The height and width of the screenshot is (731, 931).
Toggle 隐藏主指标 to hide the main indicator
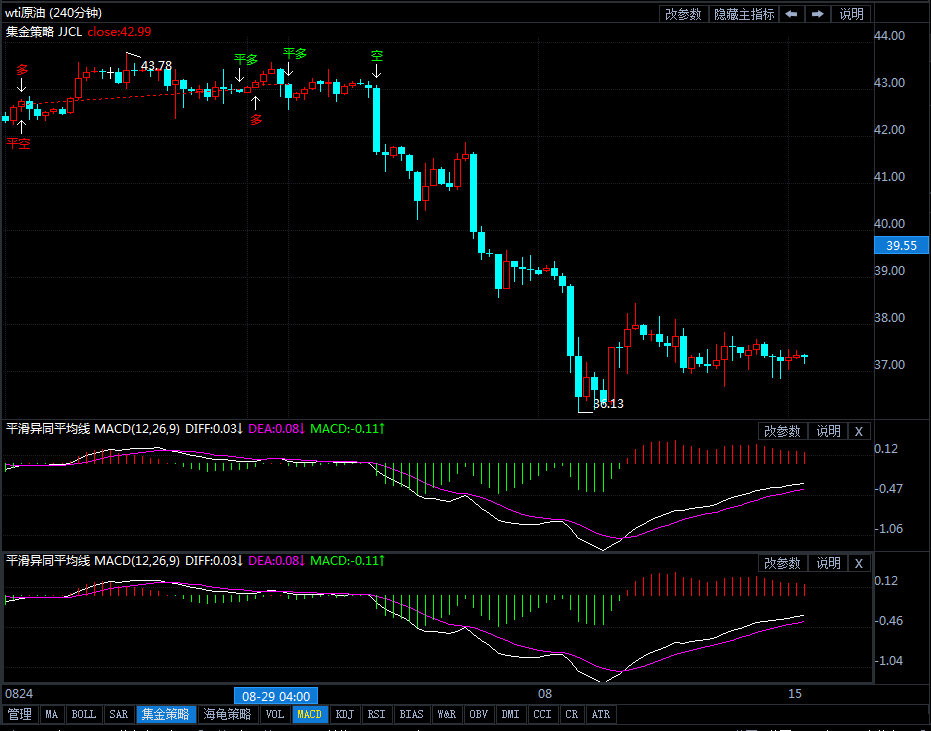(x=743, y=14)
